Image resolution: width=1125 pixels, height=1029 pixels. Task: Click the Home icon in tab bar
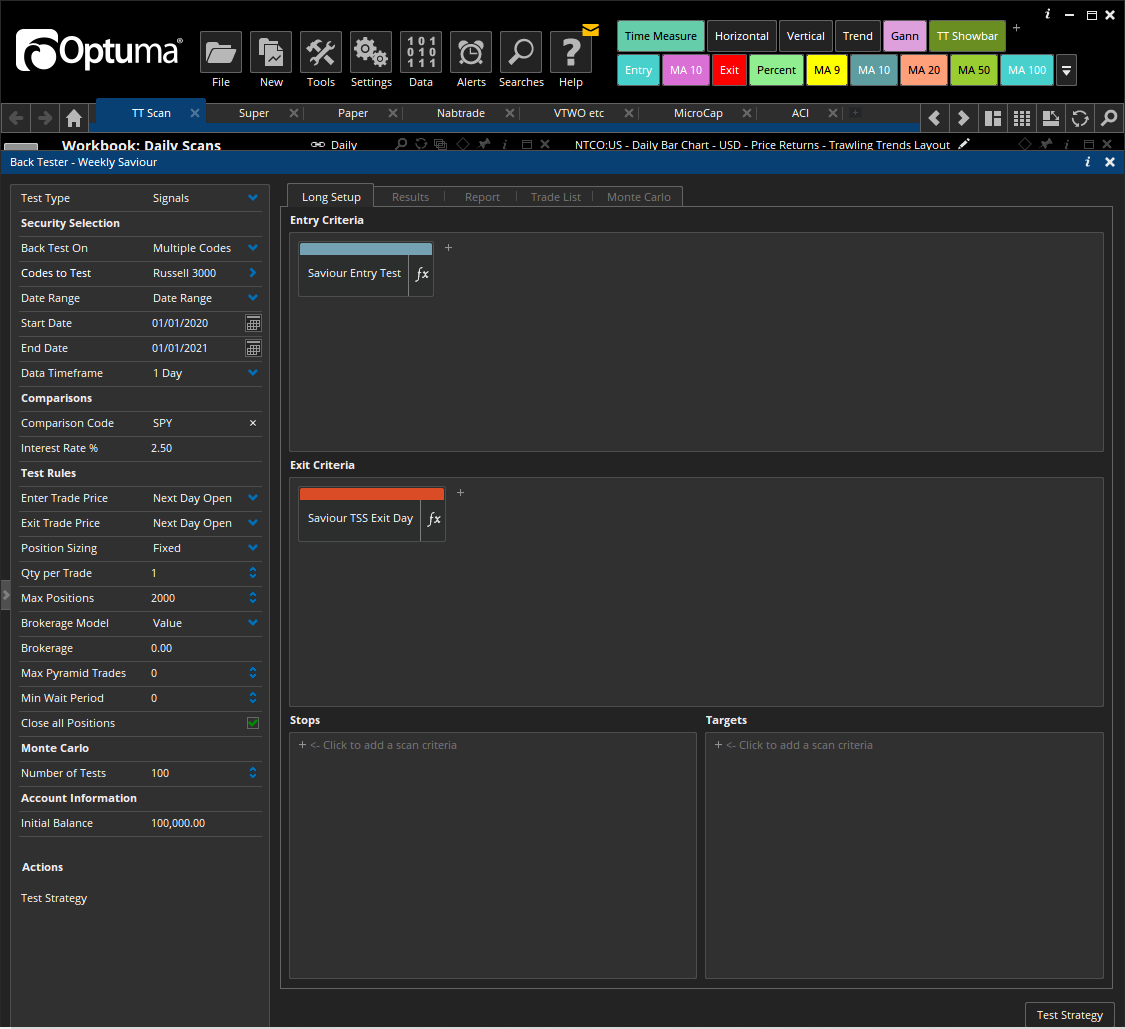click(x=74, y=118)
